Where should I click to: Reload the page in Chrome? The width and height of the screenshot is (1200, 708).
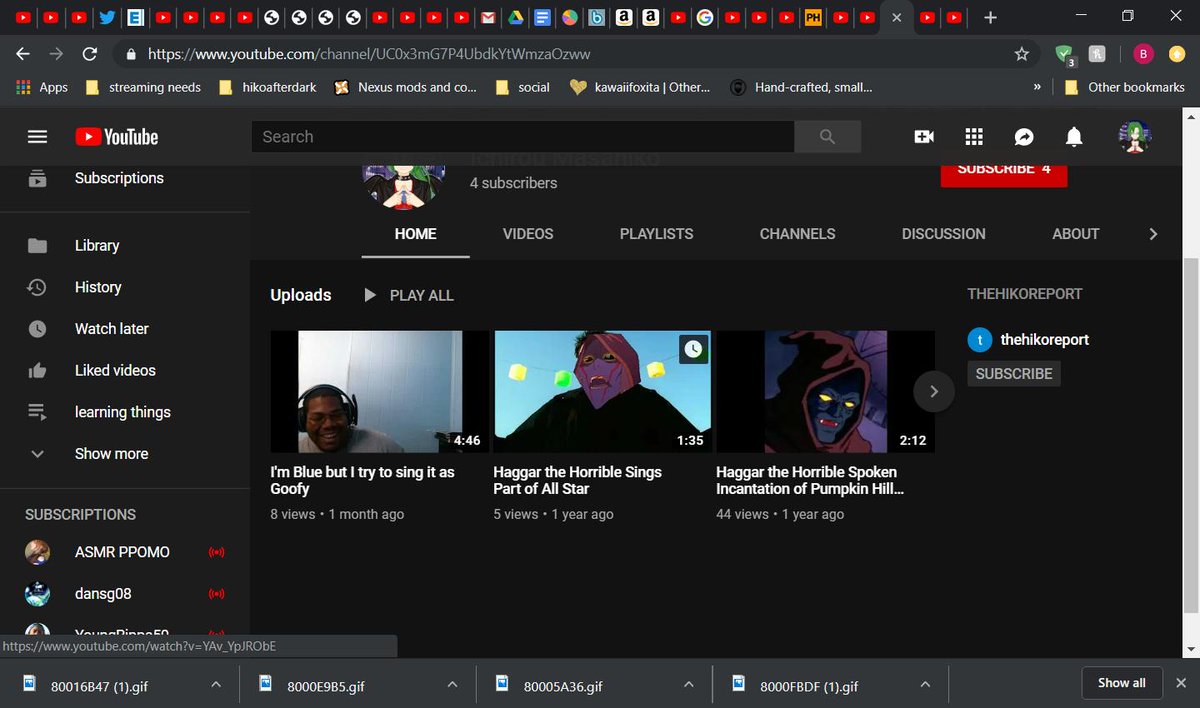click(x=90, y=54)
